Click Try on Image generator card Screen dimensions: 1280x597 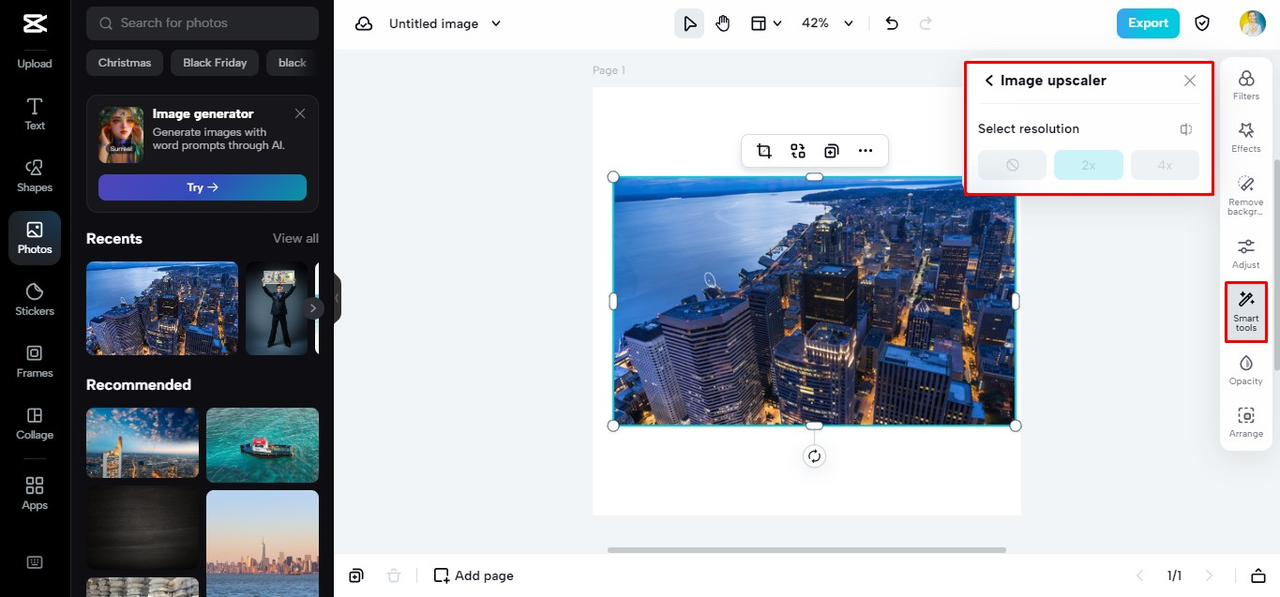click(202, 187)
